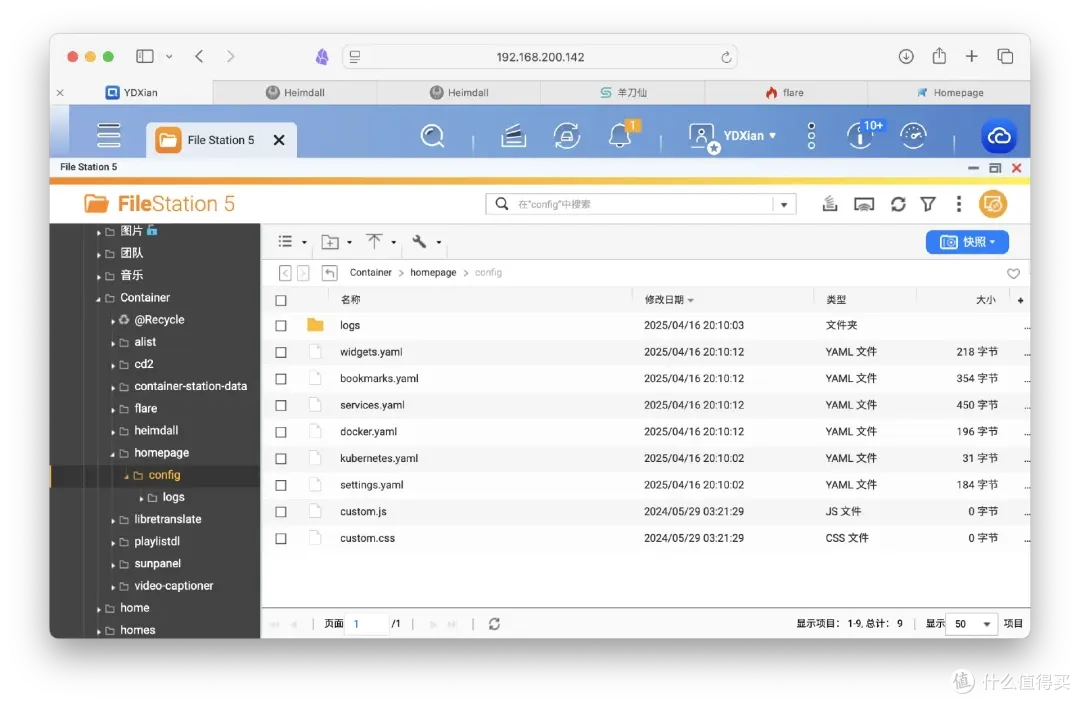Image resolution: width=1080 pixels, height=704 pixels.
Task: Refresh the file list using bottom pager icon
Action: click(494, 623)
